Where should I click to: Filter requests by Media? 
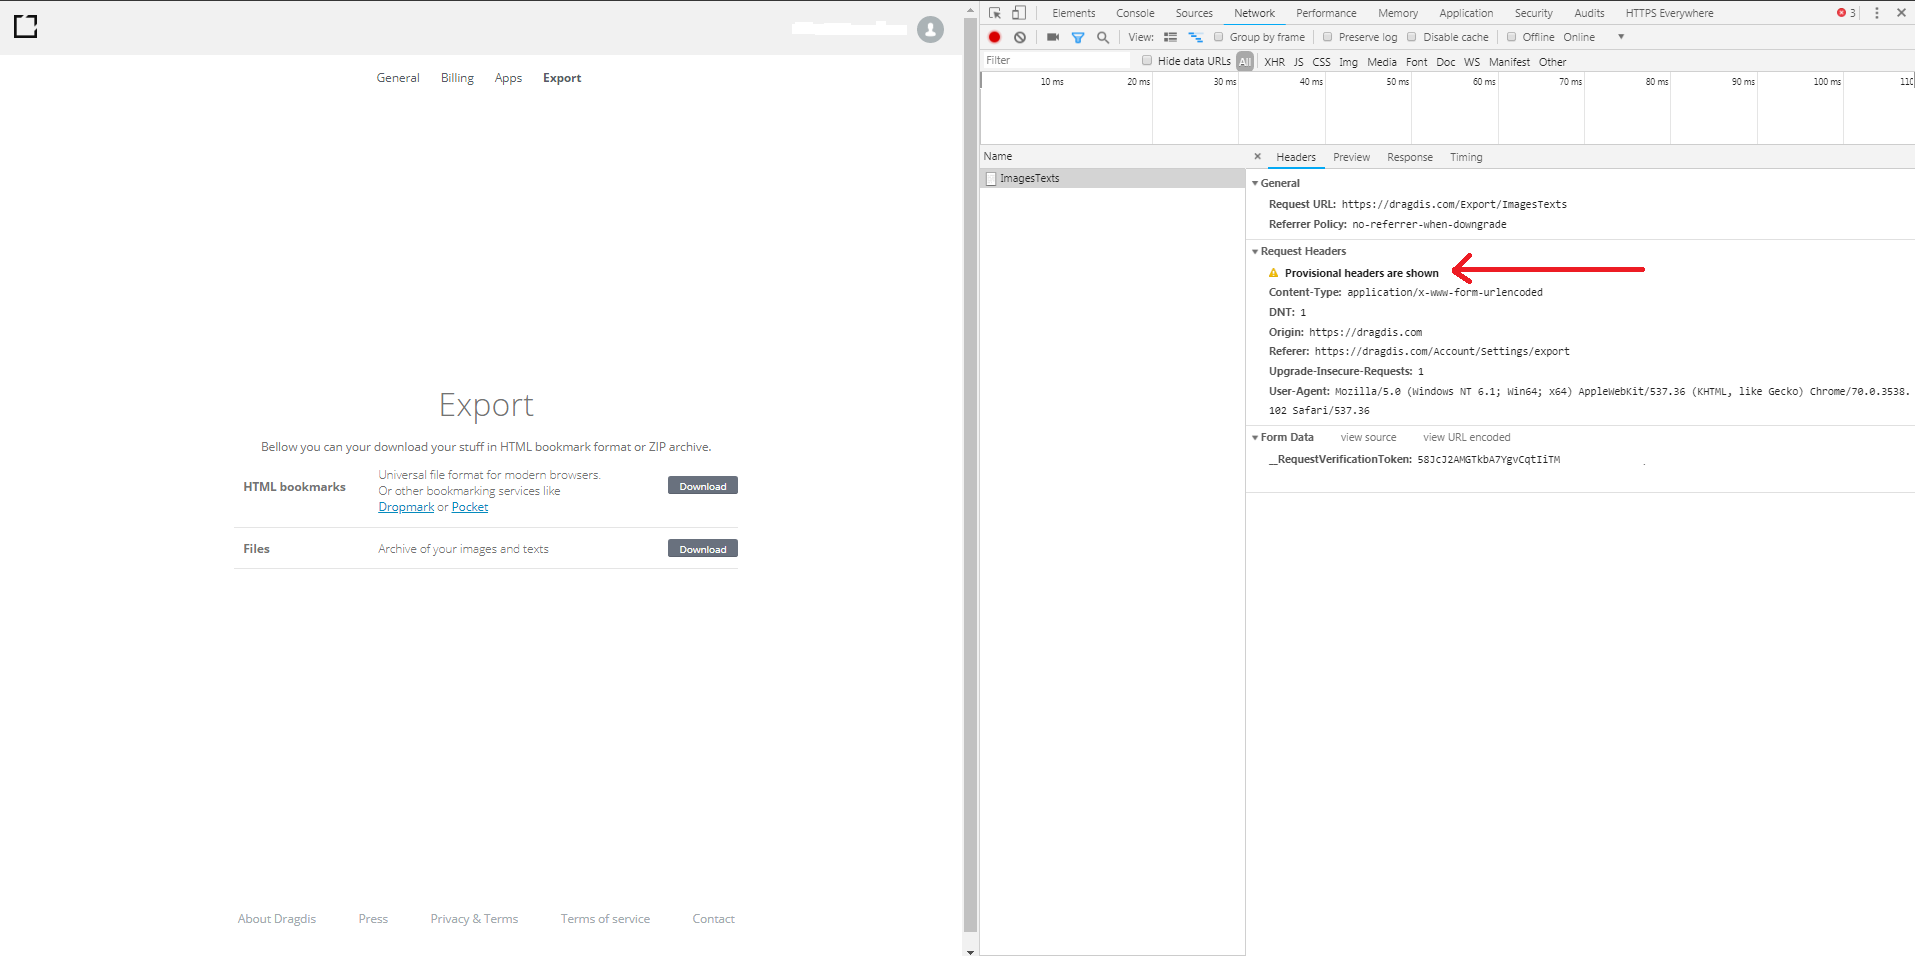point(1381,62)
